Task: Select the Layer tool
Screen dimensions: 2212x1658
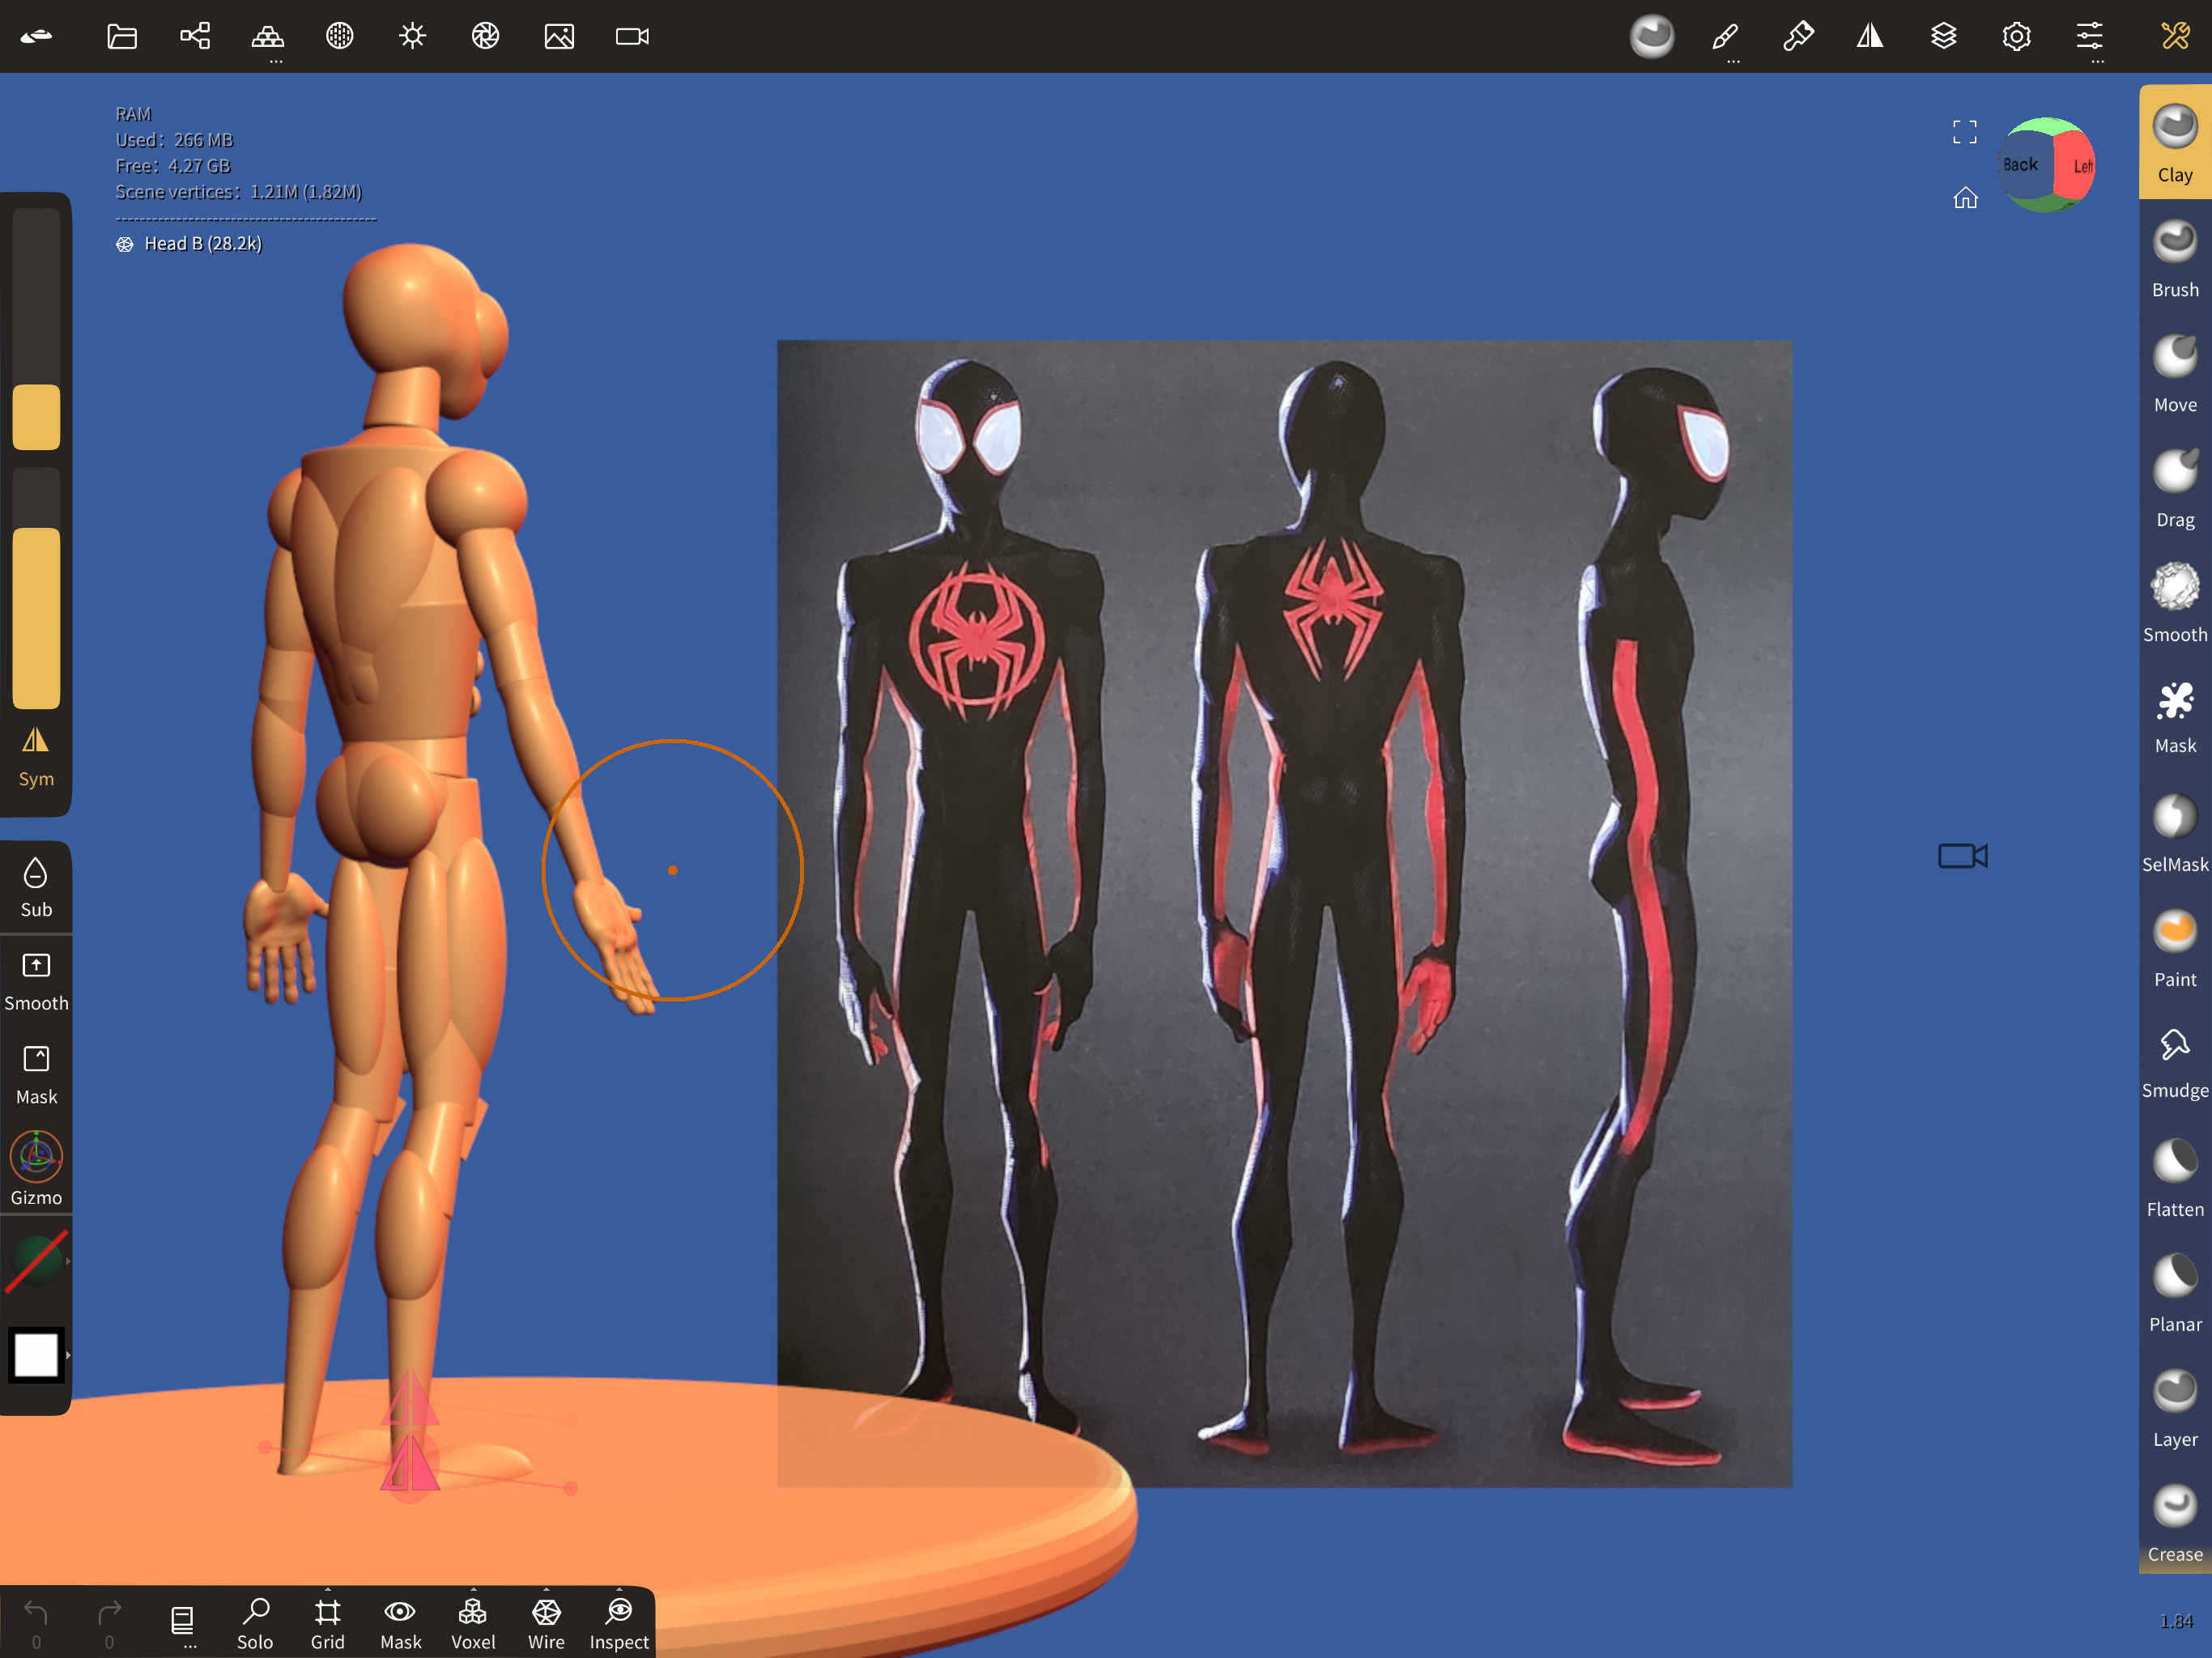Action: (x=2175, y=1408)
